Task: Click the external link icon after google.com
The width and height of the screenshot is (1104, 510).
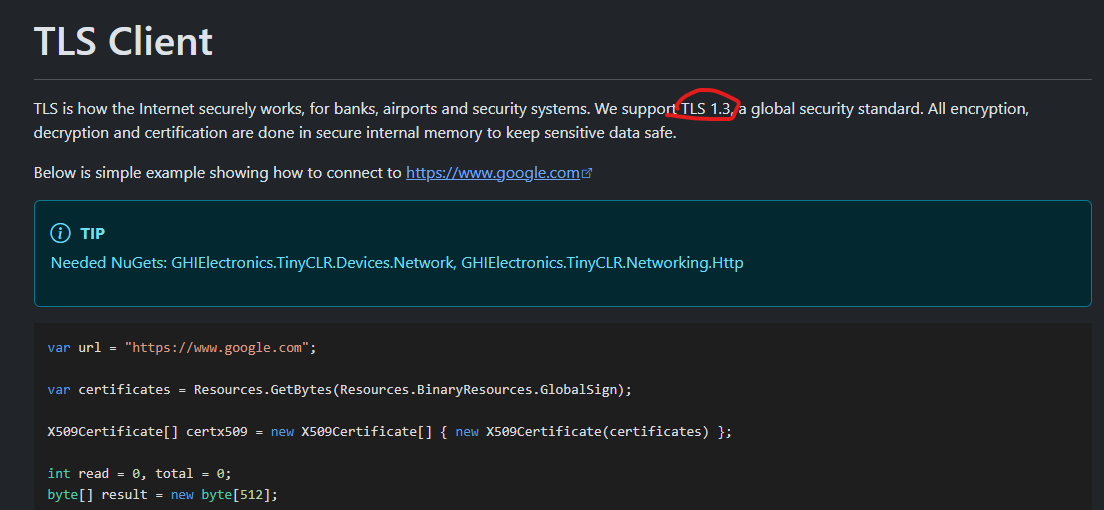Action: click(587, 173)
